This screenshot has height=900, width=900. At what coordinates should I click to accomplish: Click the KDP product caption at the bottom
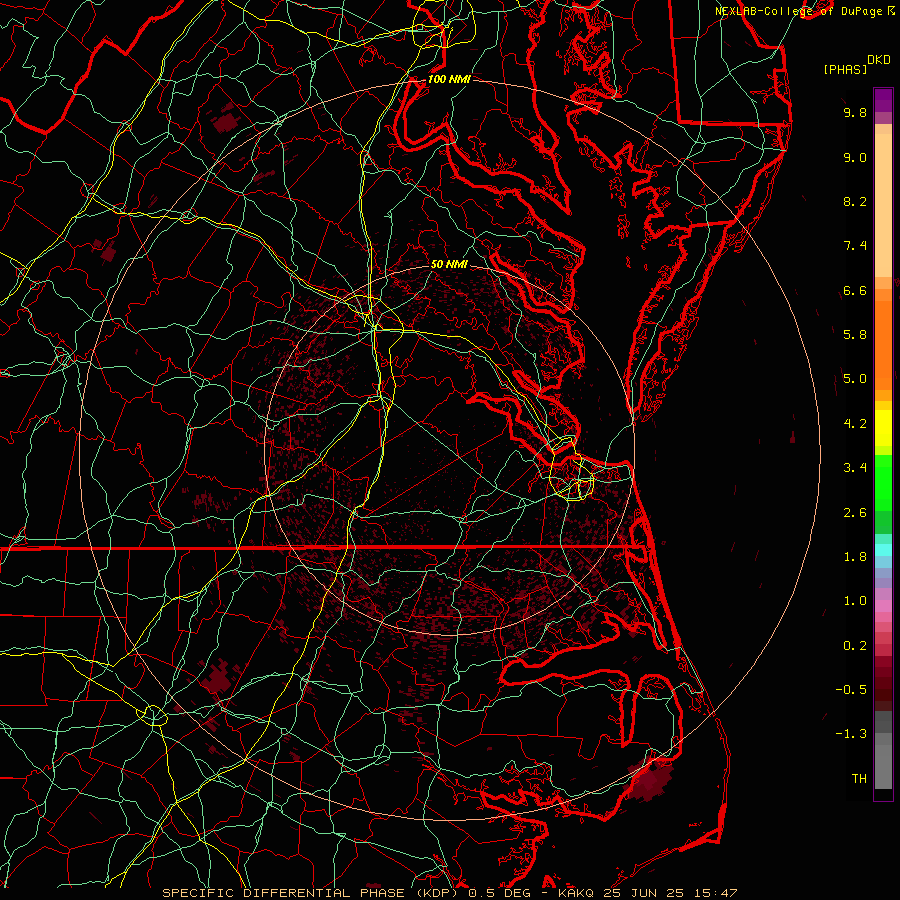[449, 893]
